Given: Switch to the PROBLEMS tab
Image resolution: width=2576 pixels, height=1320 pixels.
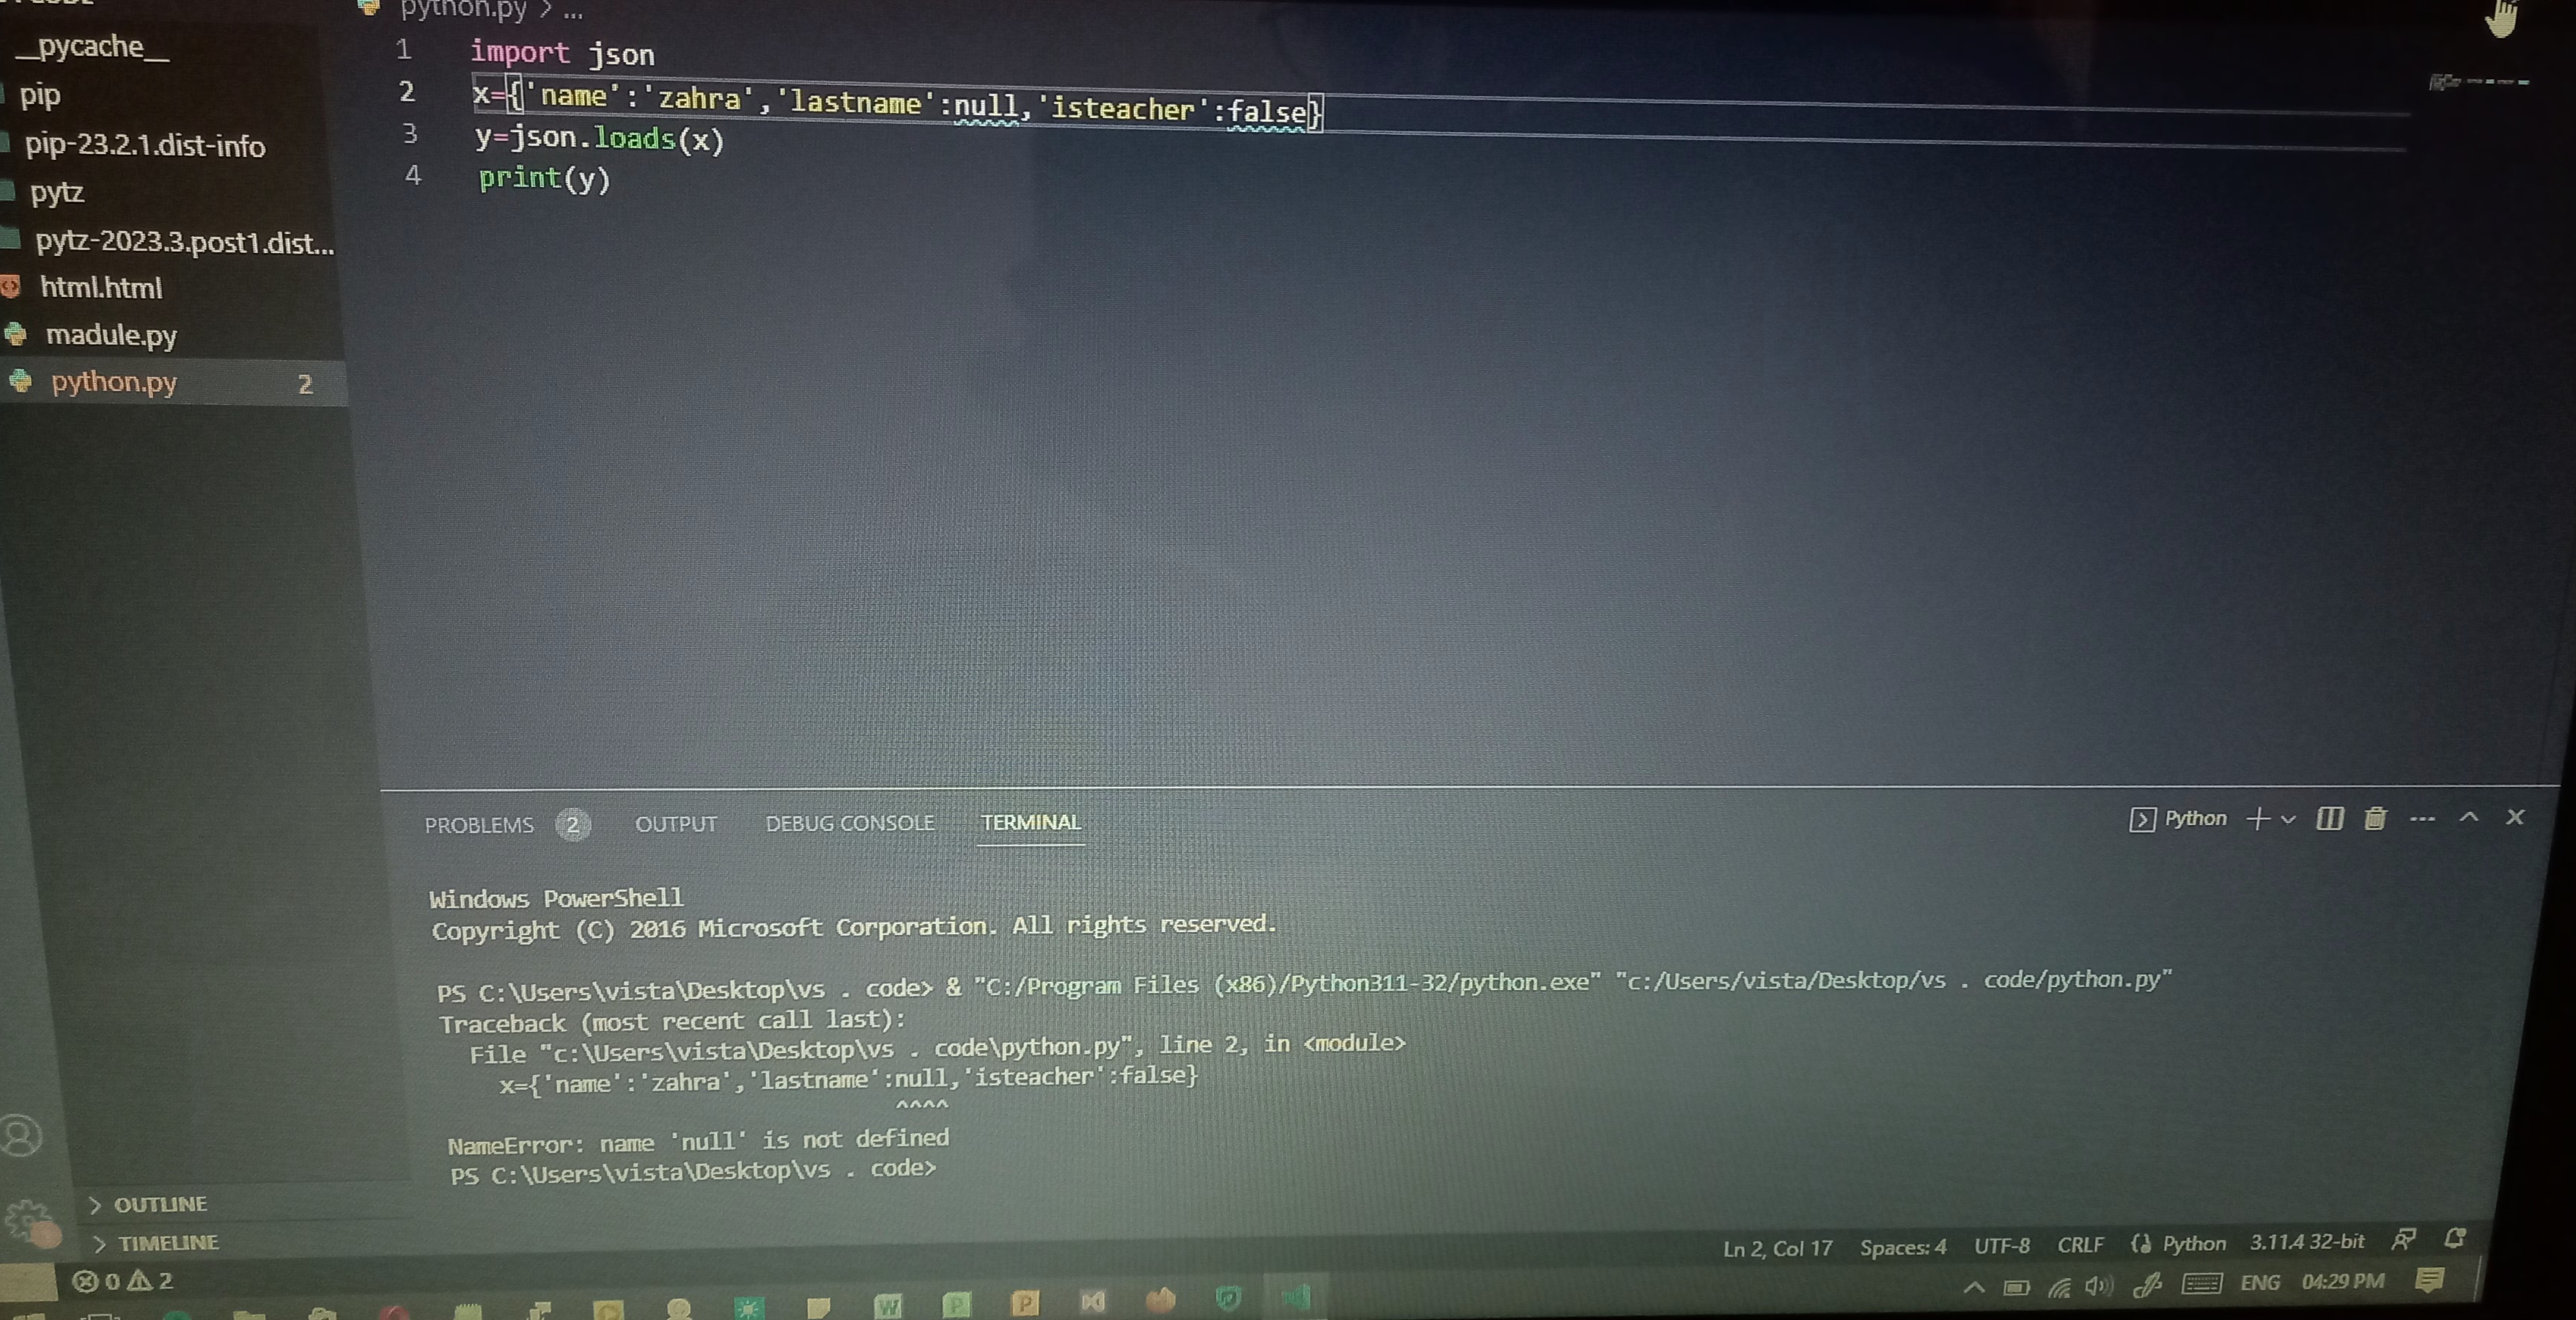Looking at the screenshot, I should point(479,825).
